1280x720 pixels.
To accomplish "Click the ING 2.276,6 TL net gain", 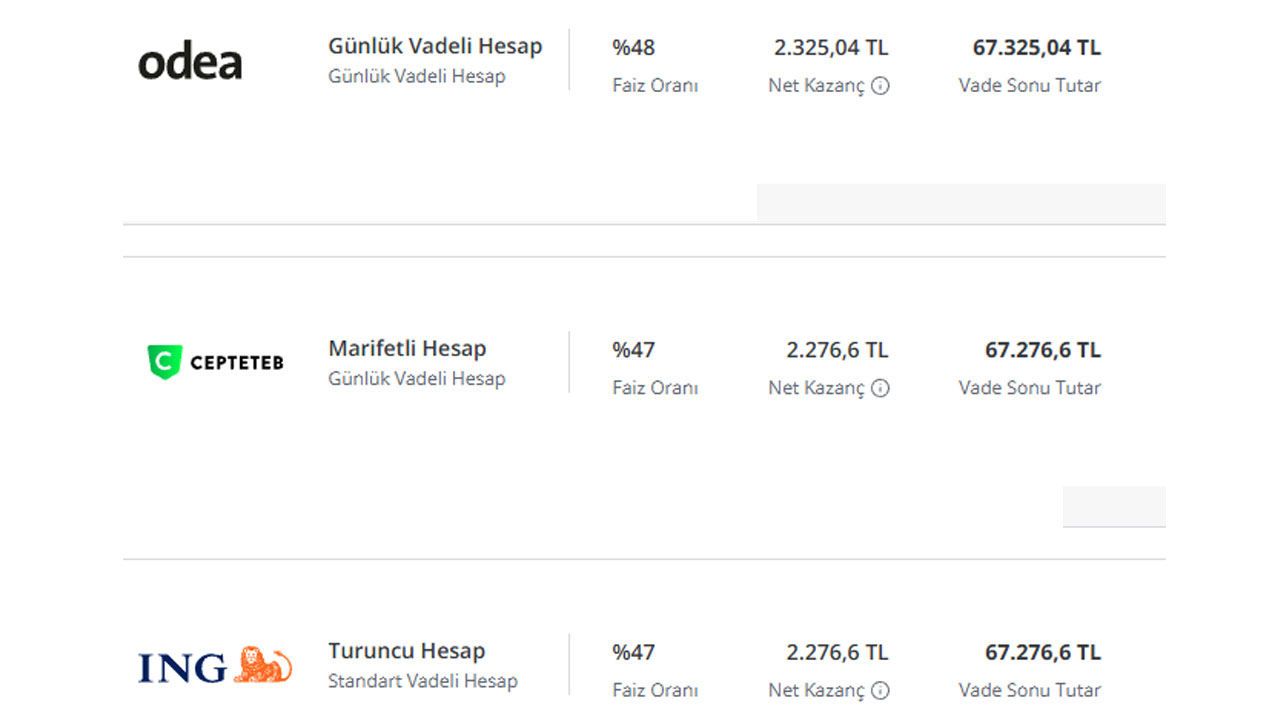I will tap(837, 652).
